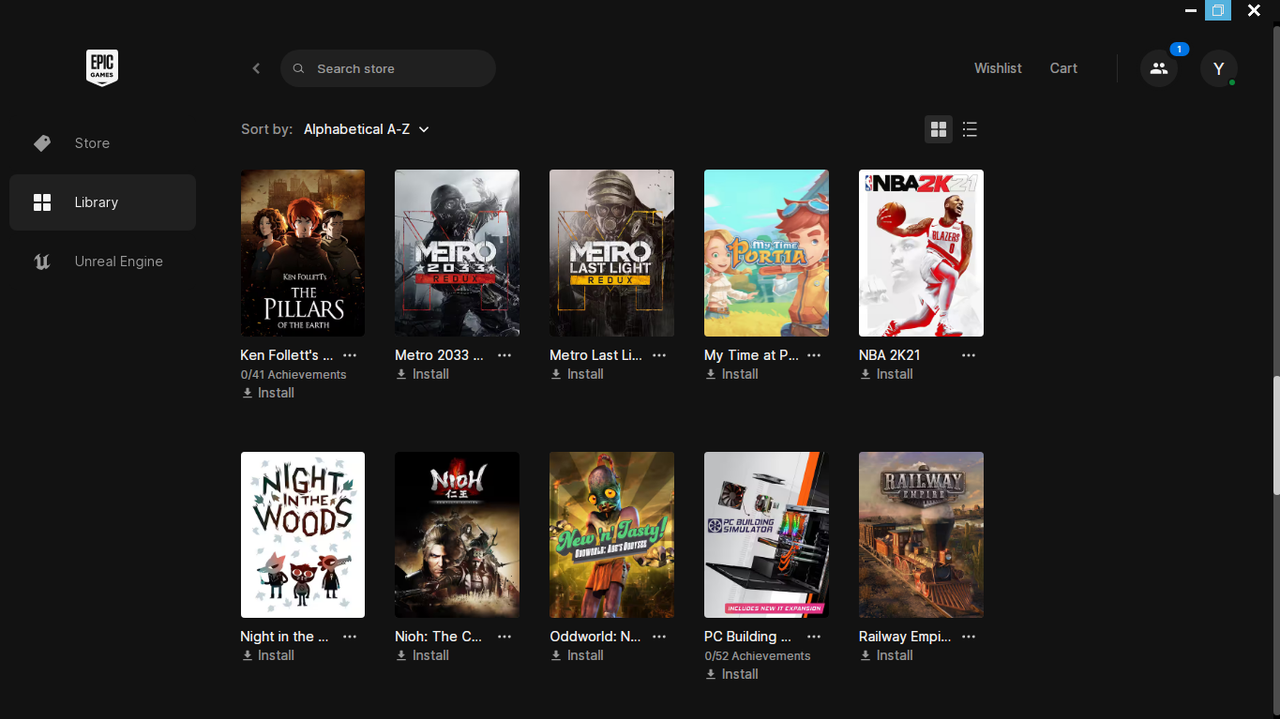Image resolution: width=1280 pixels, height=719 pixels.
Task: Open the Library section in the sidebar
Action: pos(103,202)
